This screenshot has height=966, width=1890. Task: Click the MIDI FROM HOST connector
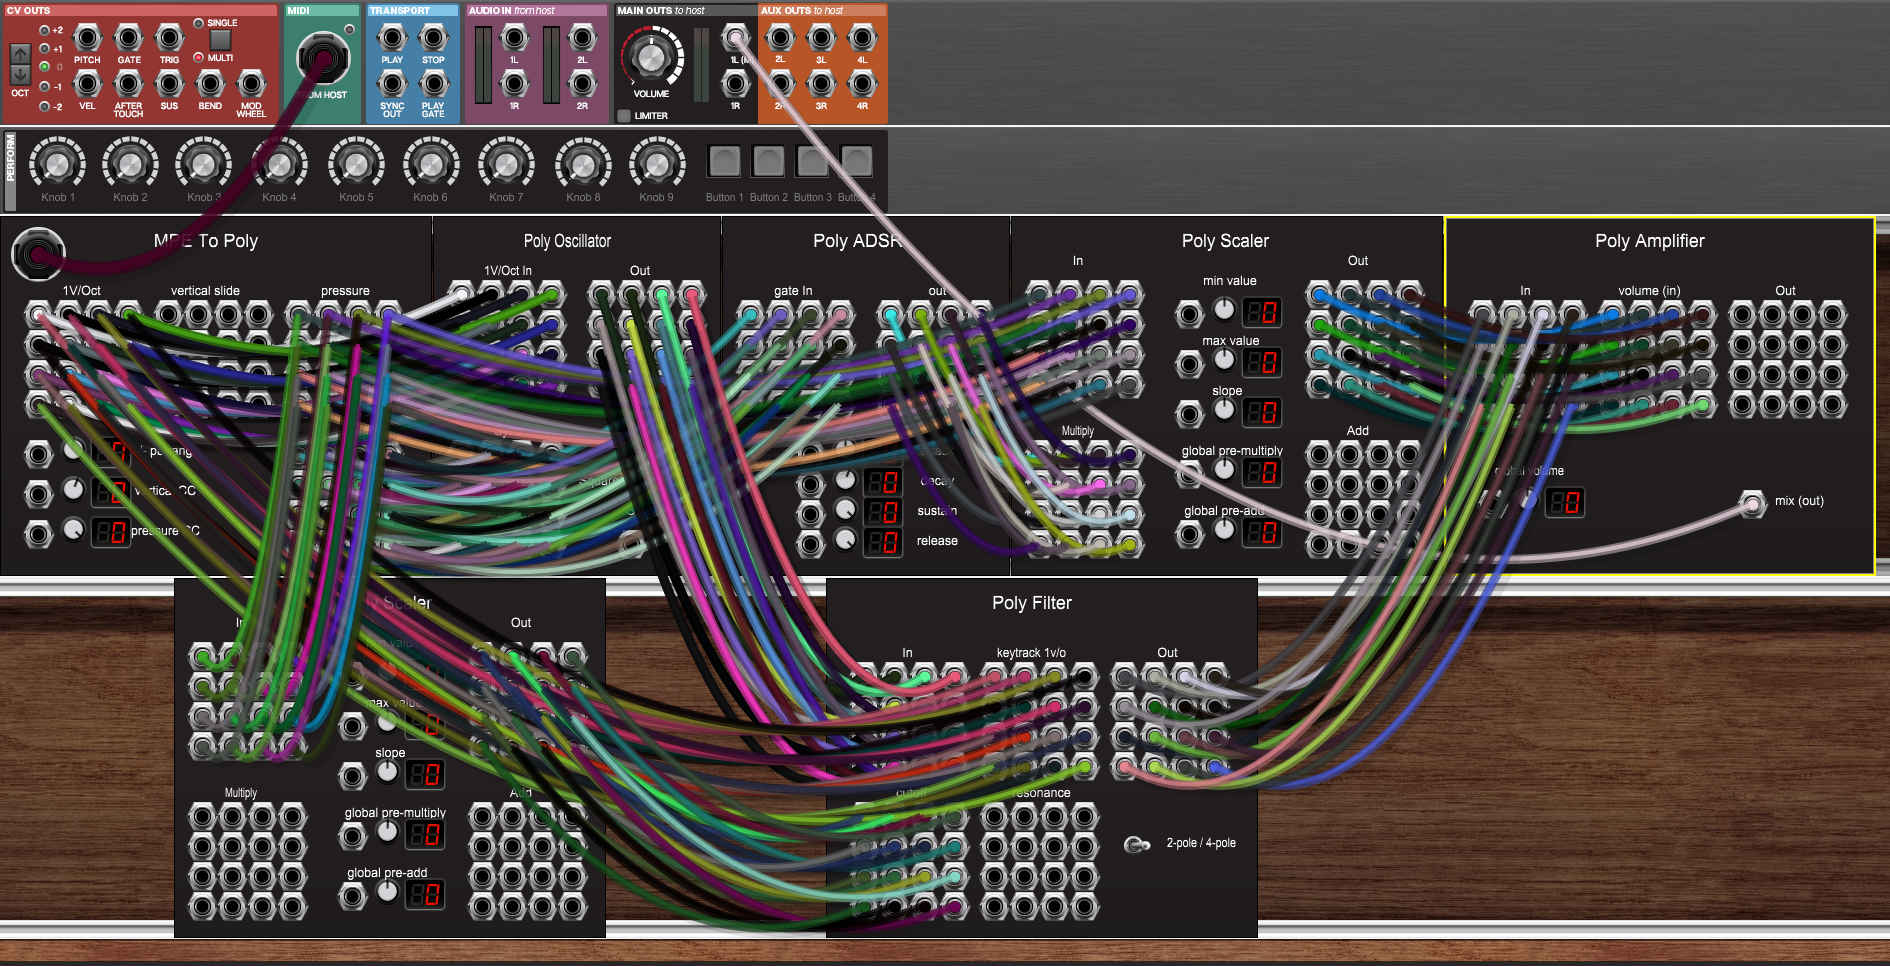[322, 58]
